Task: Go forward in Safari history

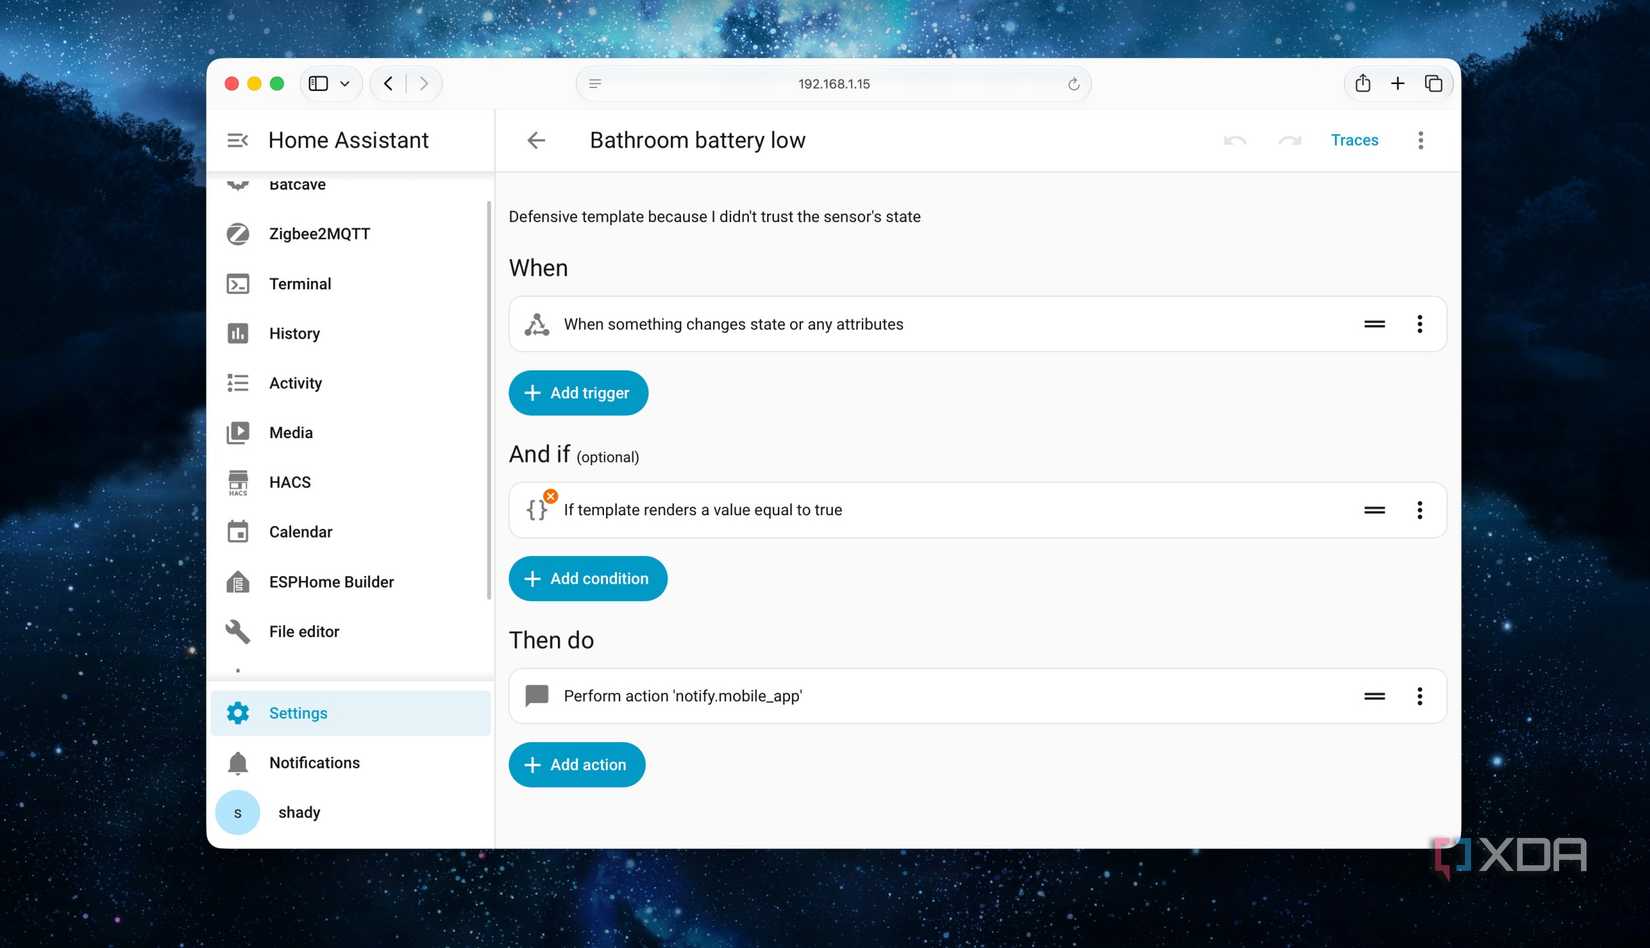Action: pyautogui.click(x=424, y=84)
